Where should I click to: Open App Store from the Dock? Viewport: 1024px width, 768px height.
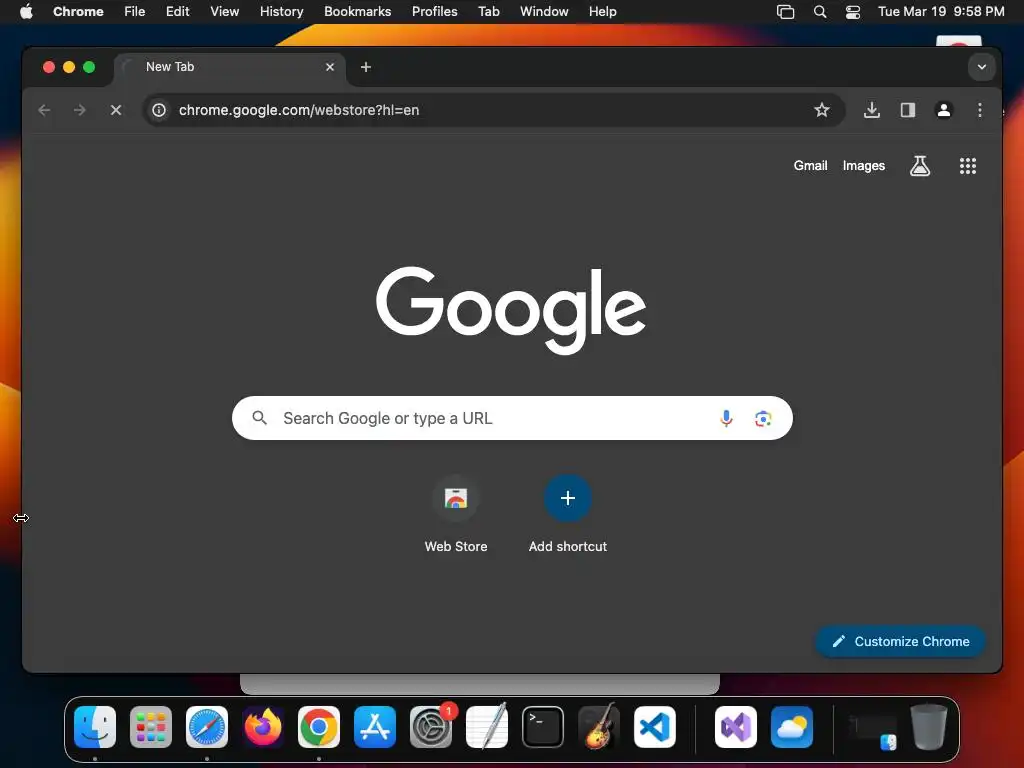(375, 727)
